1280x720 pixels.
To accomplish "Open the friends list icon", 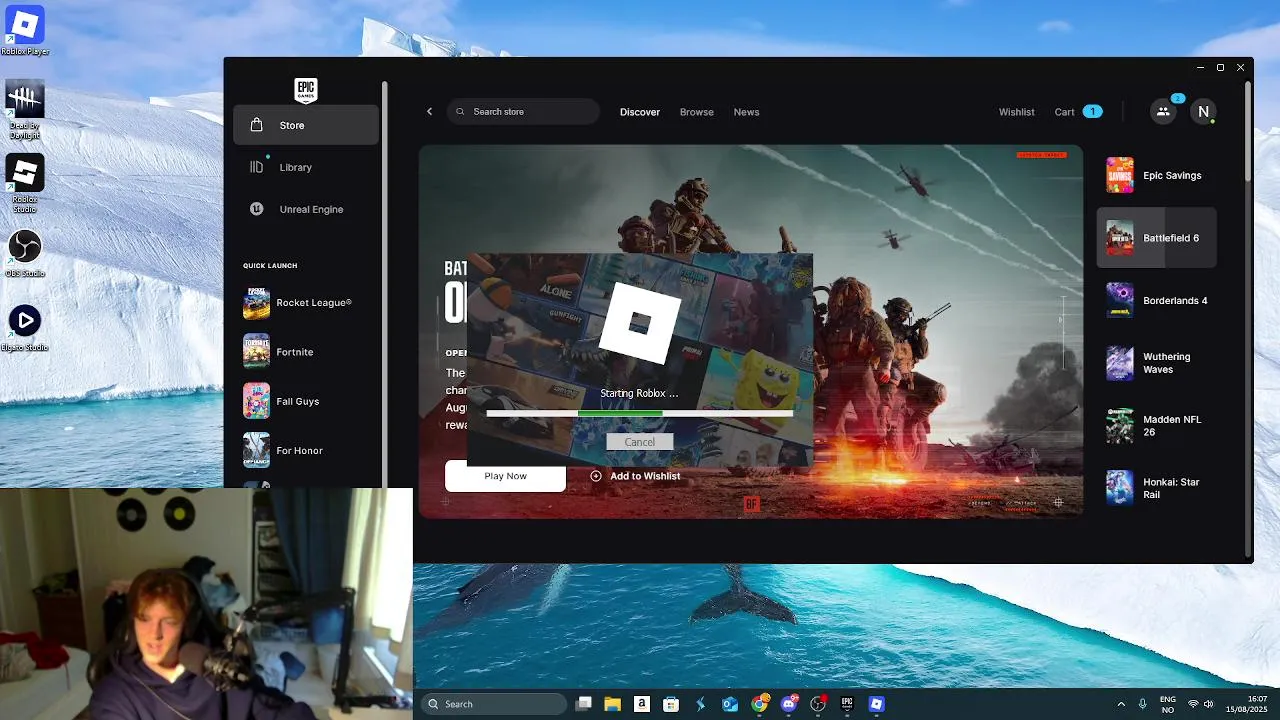I will [x=1163, y=112].
